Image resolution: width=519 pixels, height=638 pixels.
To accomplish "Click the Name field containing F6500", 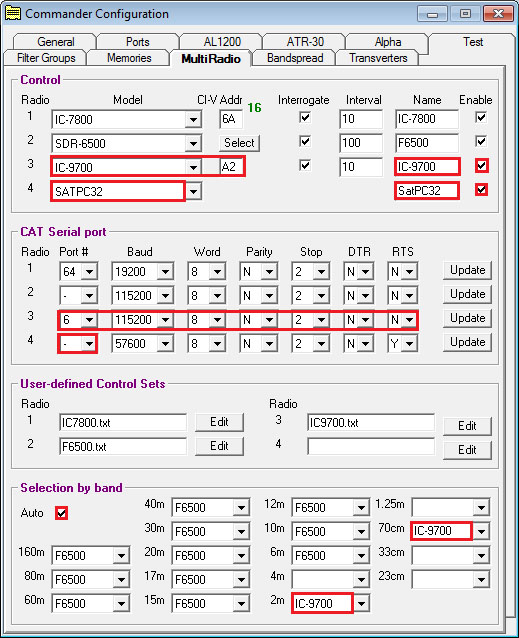I will click(x=427, y=143).
